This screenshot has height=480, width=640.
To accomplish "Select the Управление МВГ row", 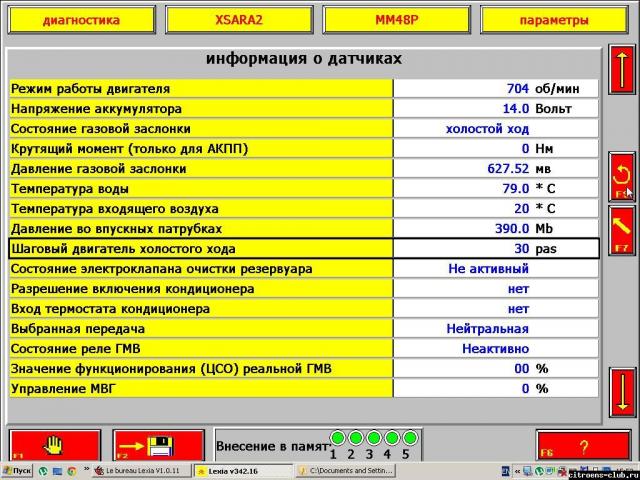I will pos(304,389).
